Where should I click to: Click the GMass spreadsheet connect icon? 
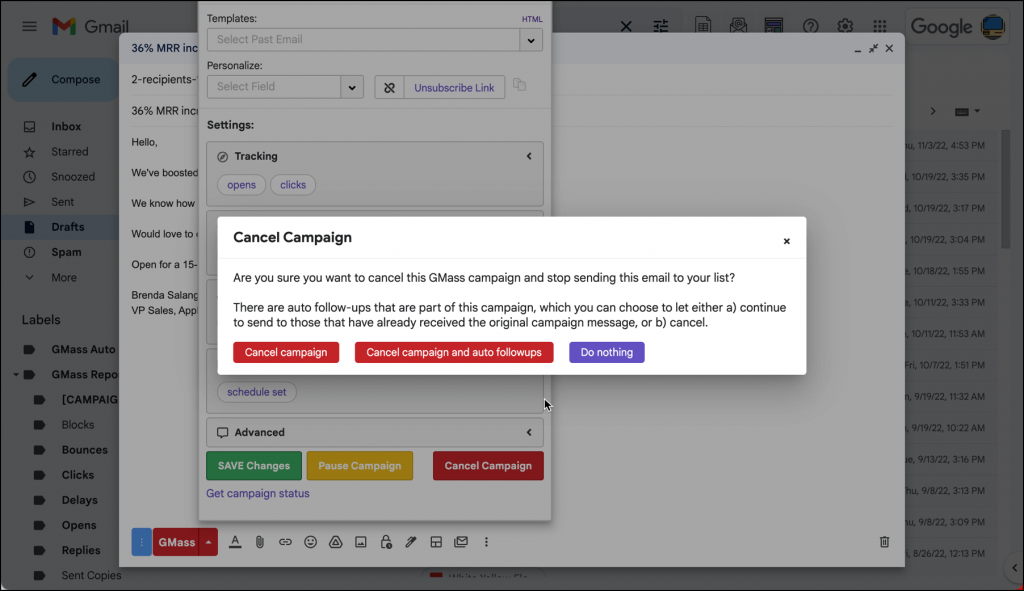point(703,25)
